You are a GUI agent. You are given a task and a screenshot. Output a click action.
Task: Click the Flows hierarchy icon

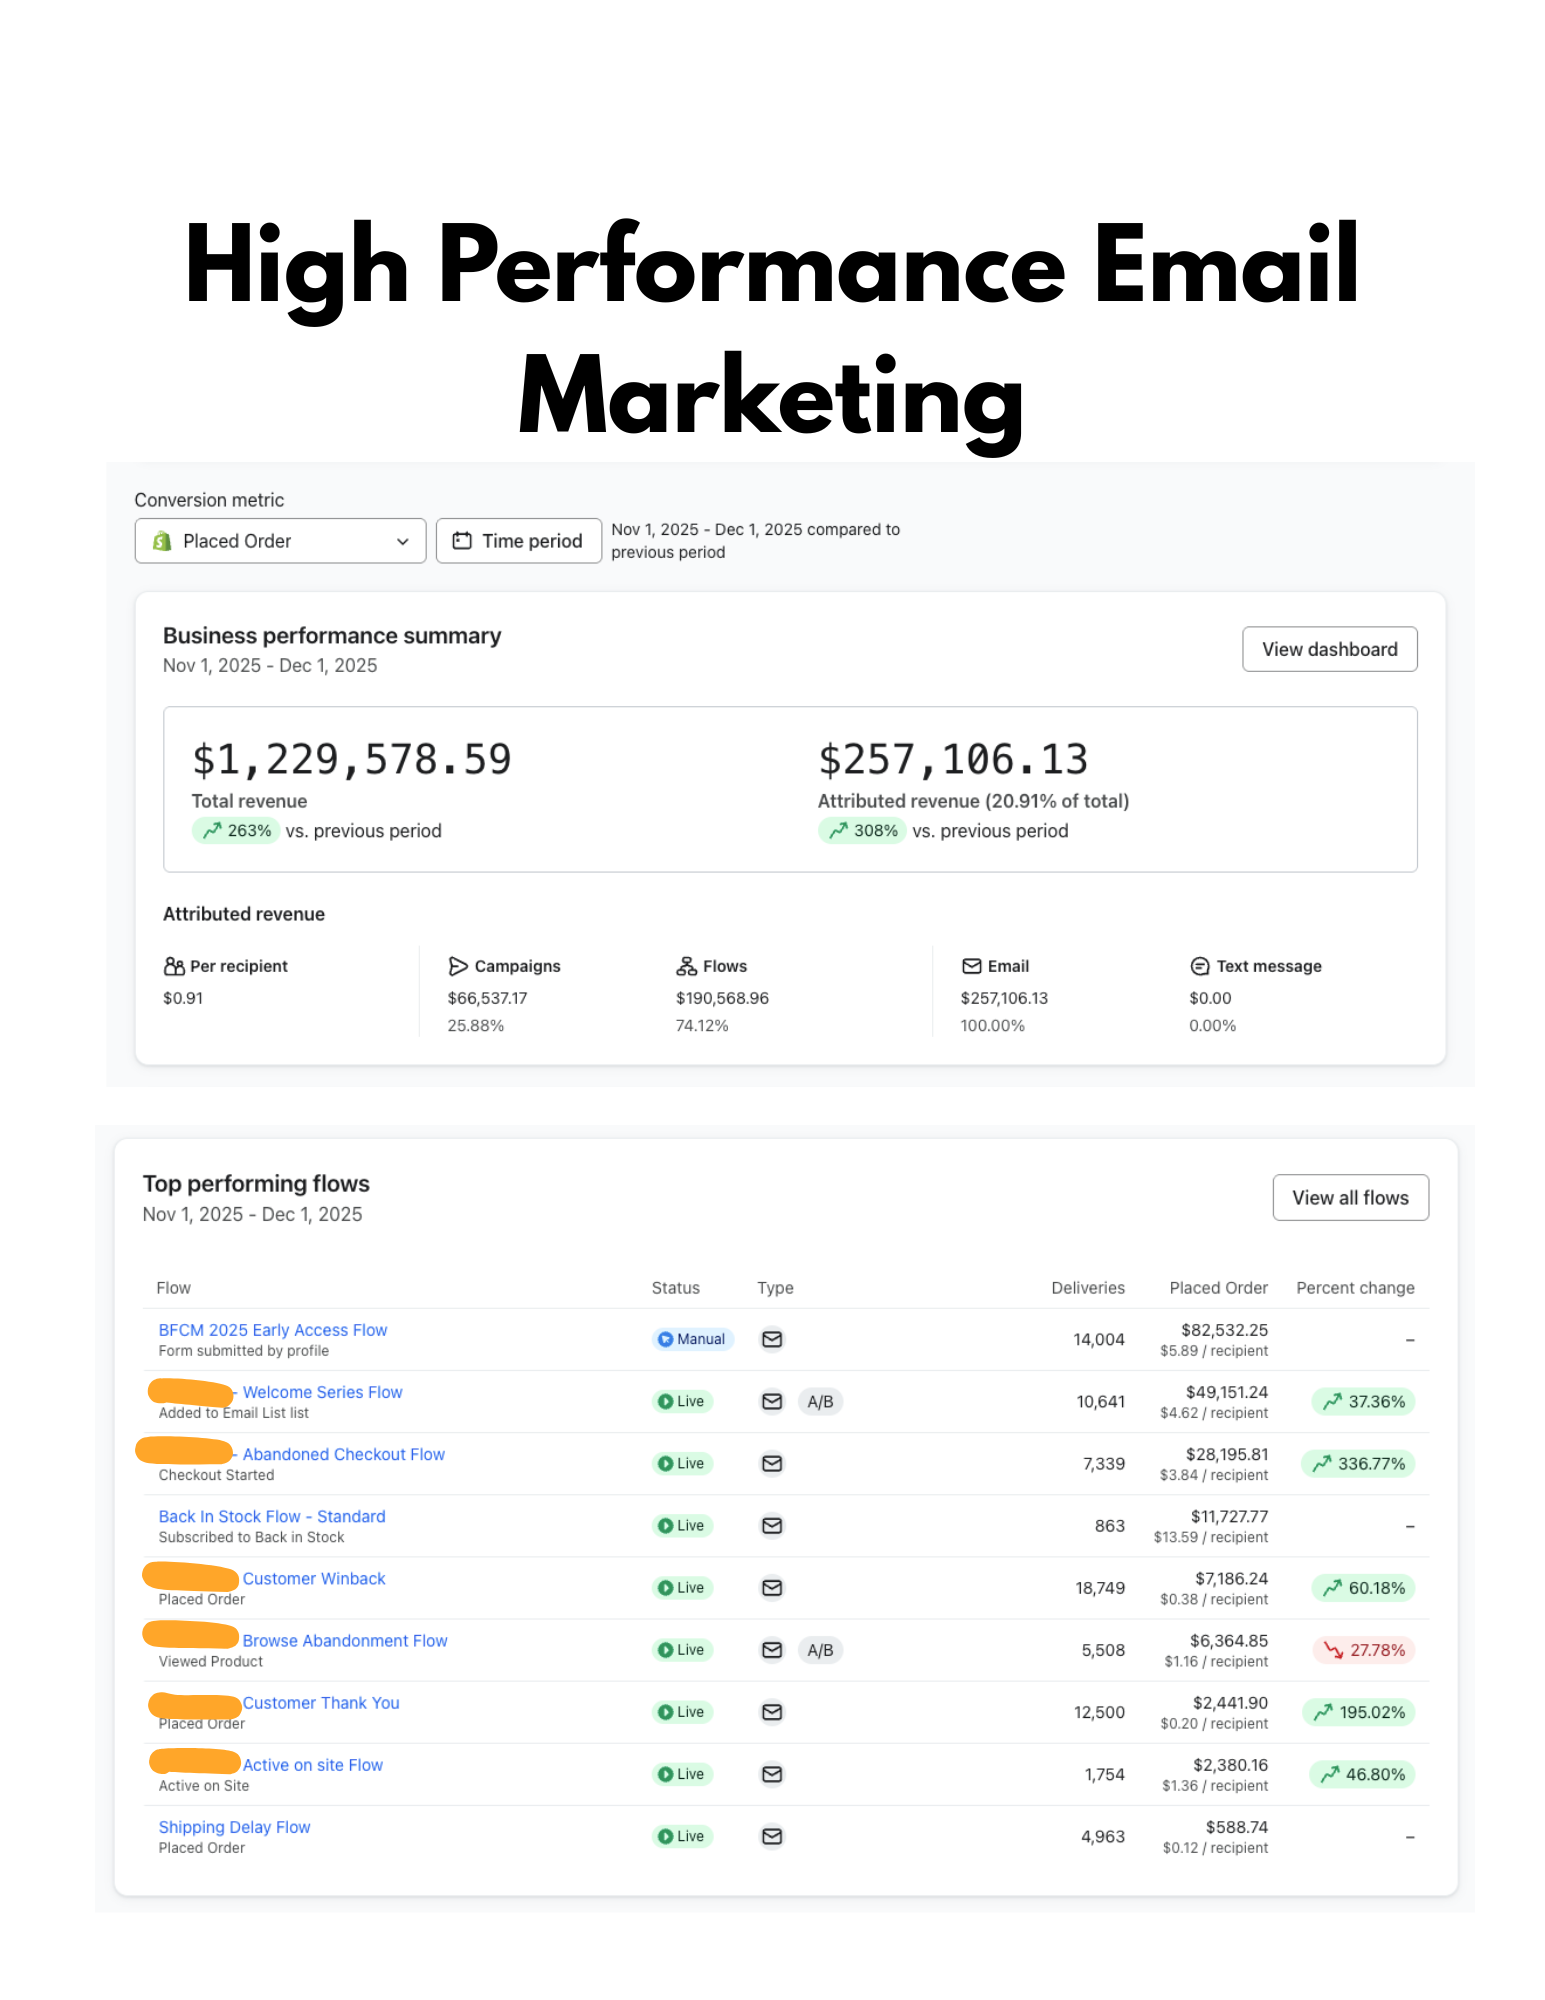(x=686, y=966)
